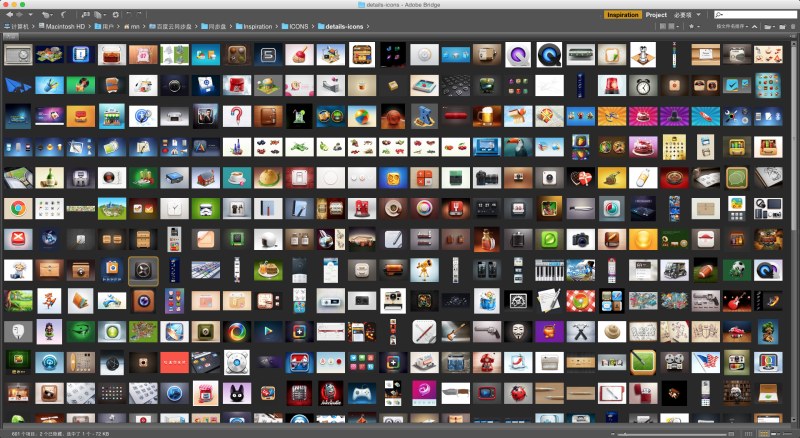800x438 pixels.
Task: Select the blue paper plane thumbnail
Action: pos(18,86)
